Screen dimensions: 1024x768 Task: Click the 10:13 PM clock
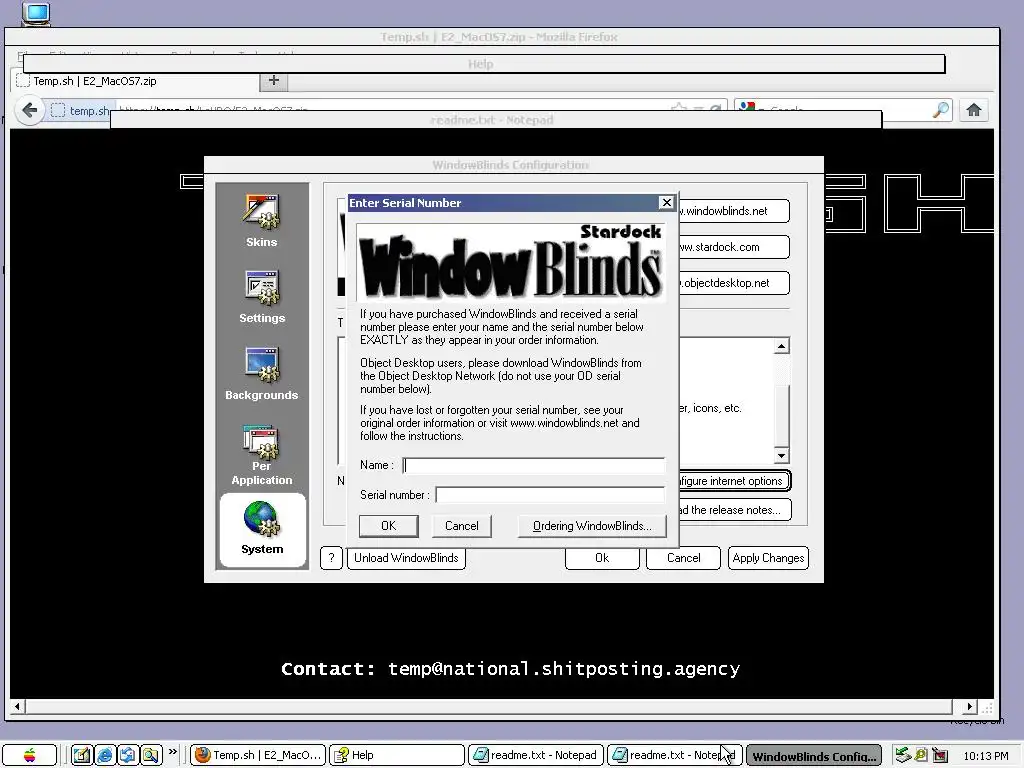tap(985, 756)
